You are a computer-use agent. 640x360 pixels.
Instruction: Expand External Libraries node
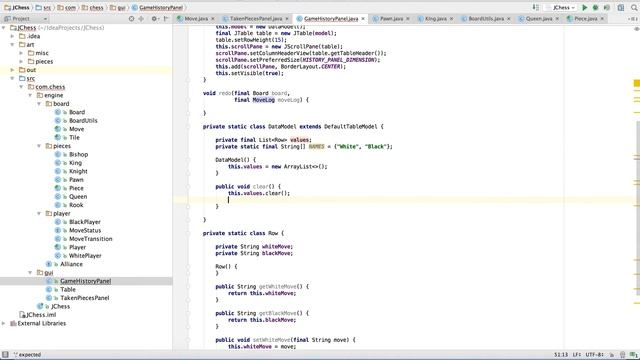click(4, 323)
